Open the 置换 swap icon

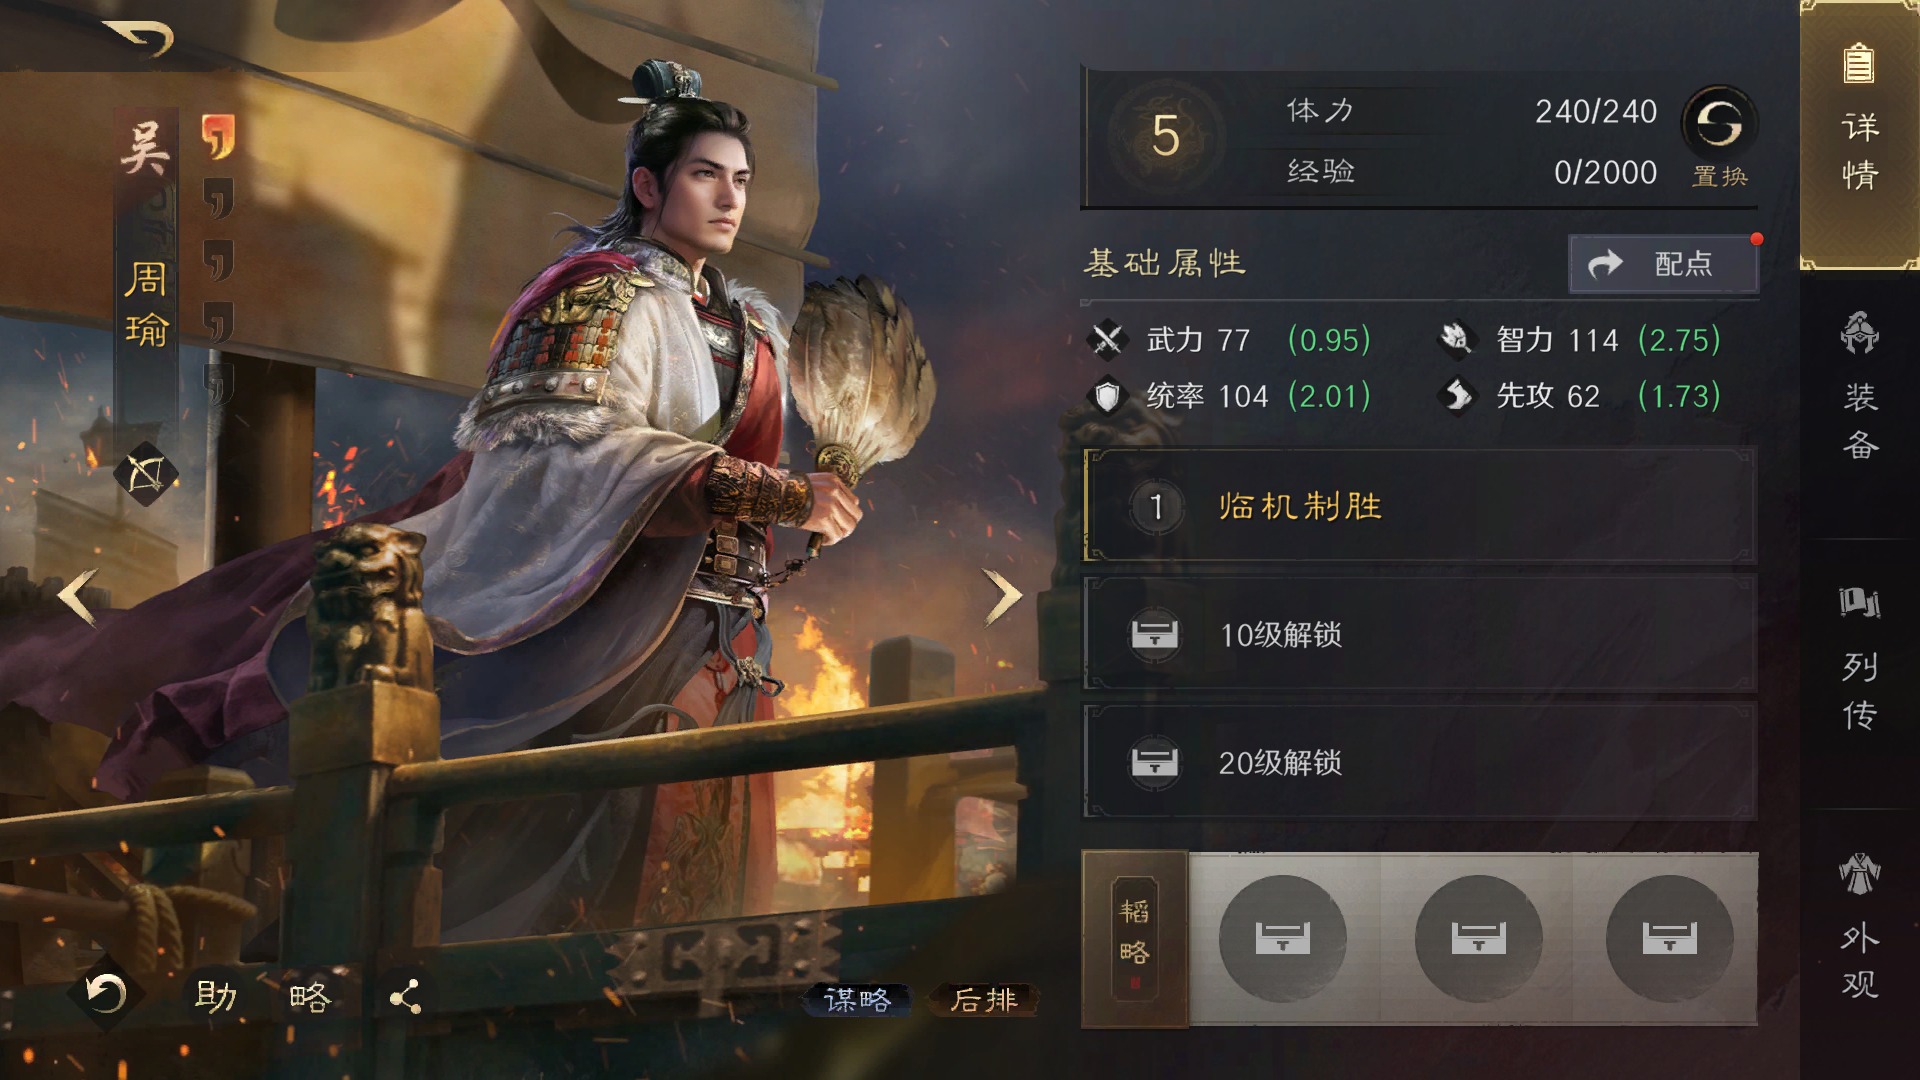click(x=1719, y=123)
